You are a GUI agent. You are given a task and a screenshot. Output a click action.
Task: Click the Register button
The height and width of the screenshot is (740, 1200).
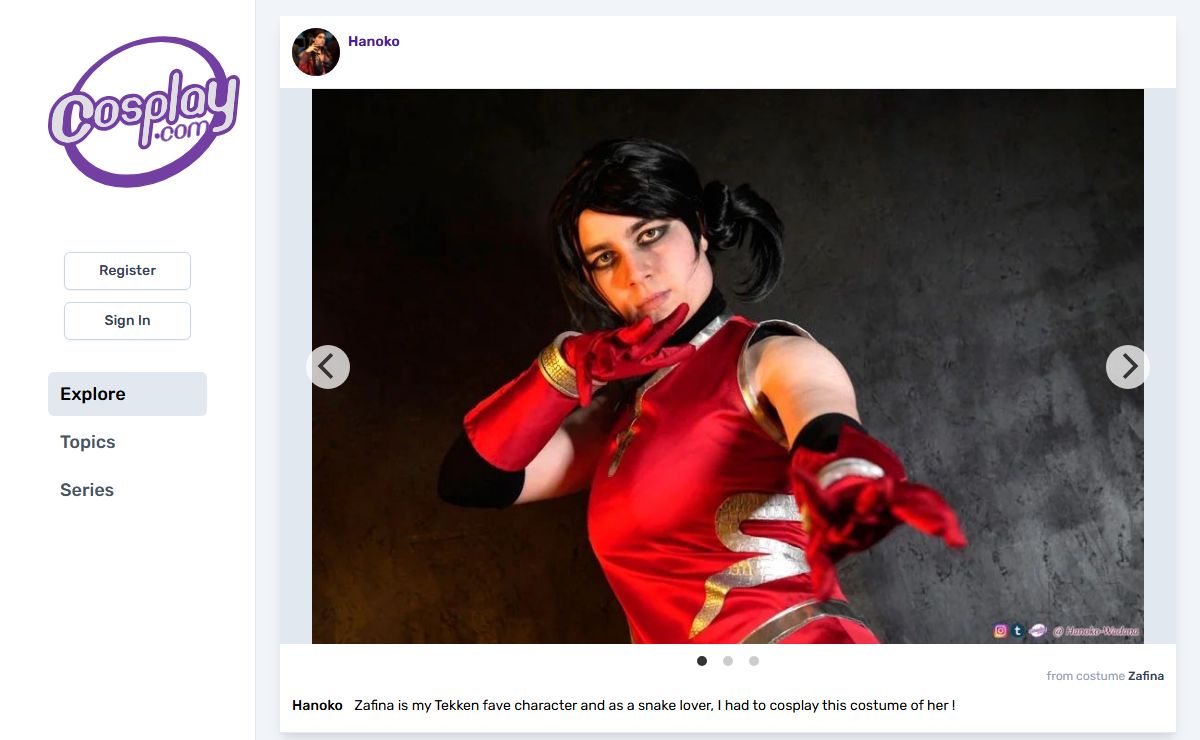click(127, 271)
